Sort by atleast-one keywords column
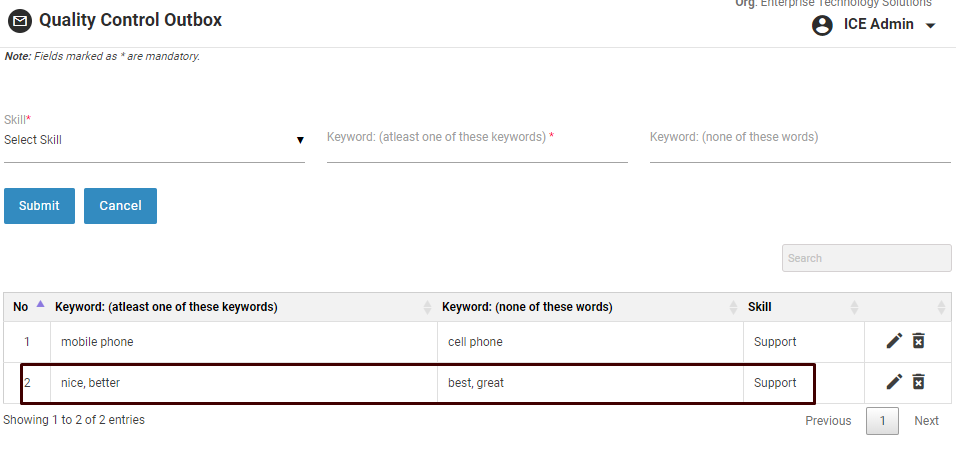This screenshot has height=451, width=956. pyautogui.click(x=428, y=307)
